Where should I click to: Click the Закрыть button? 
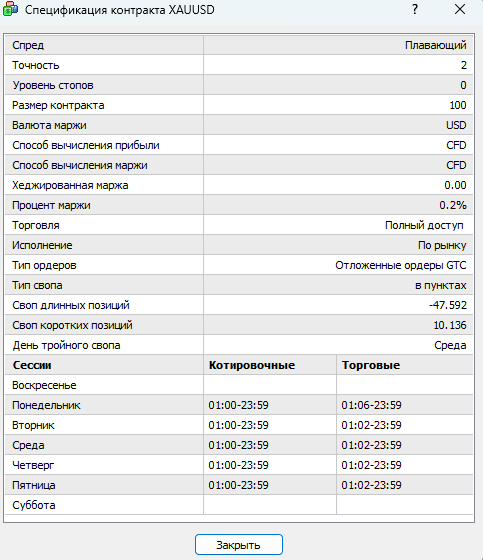239,545
